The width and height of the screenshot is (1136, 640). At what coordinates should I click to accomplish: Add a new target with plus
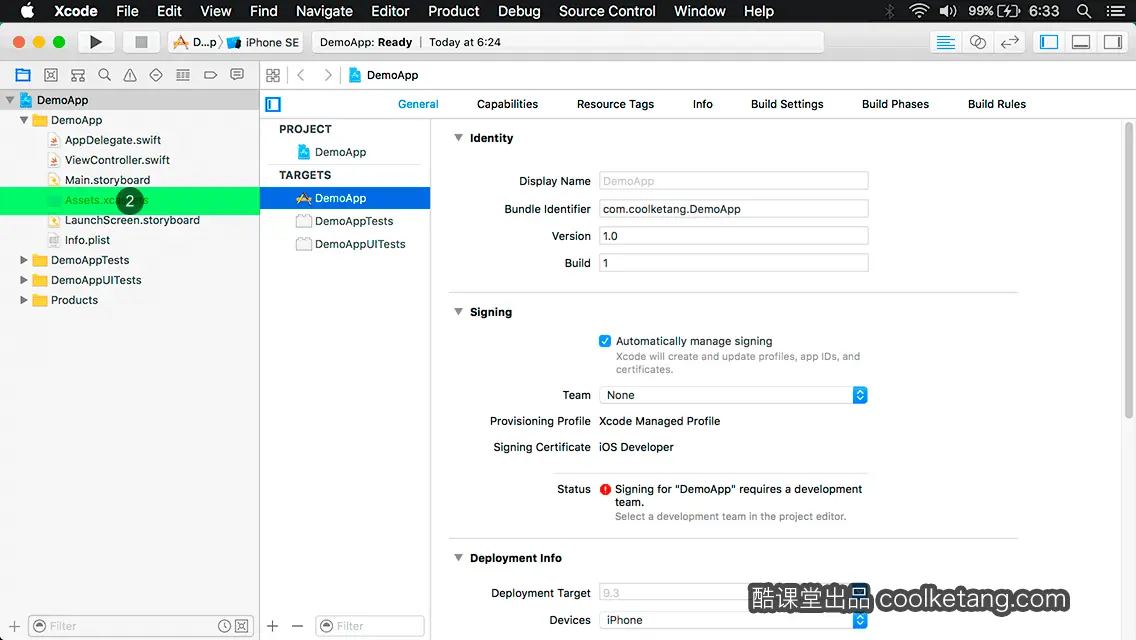coord(272,626)
